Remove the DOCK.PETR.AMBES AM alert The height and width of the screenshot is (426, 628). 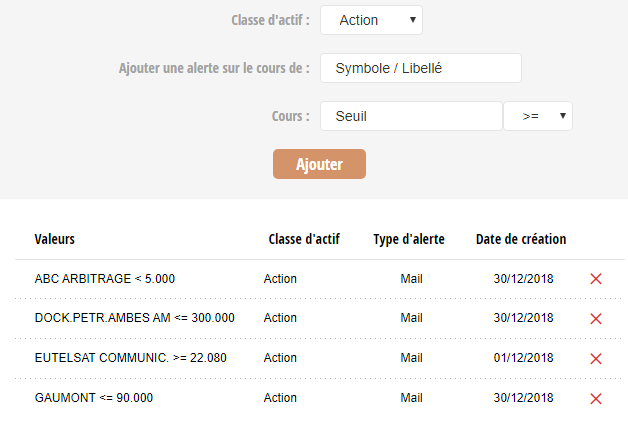point(596,319)
